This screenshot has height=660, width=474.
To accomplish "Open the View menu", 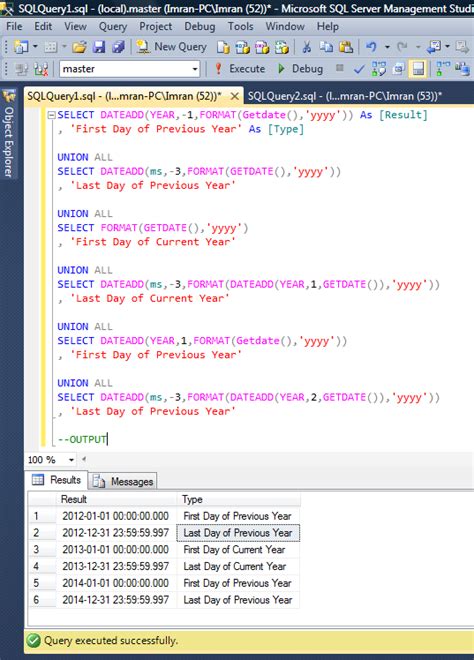I will (75, 26).
